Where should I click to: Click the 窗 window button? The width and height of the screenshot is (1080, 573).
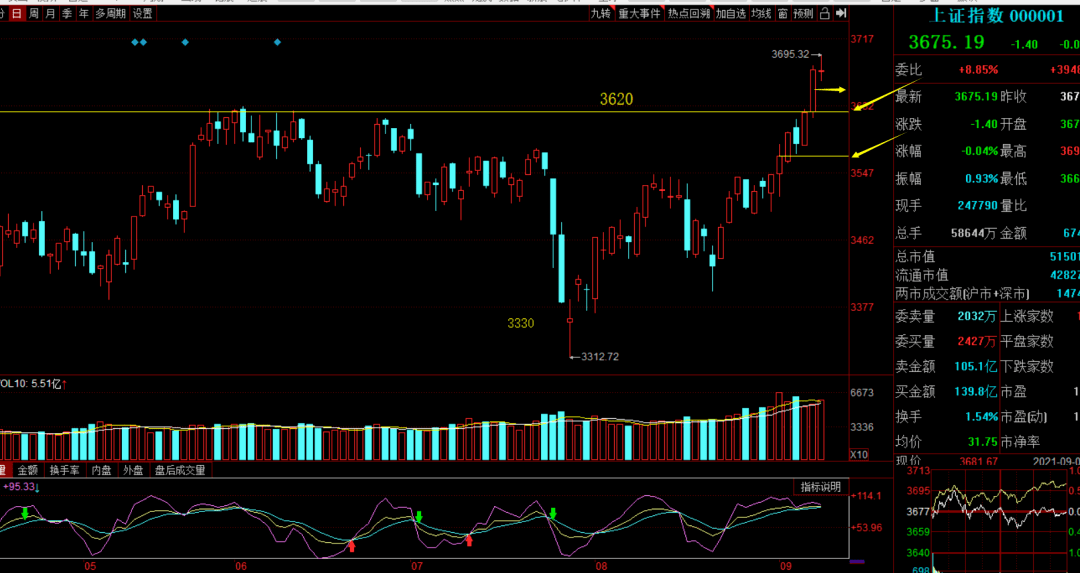782,14
